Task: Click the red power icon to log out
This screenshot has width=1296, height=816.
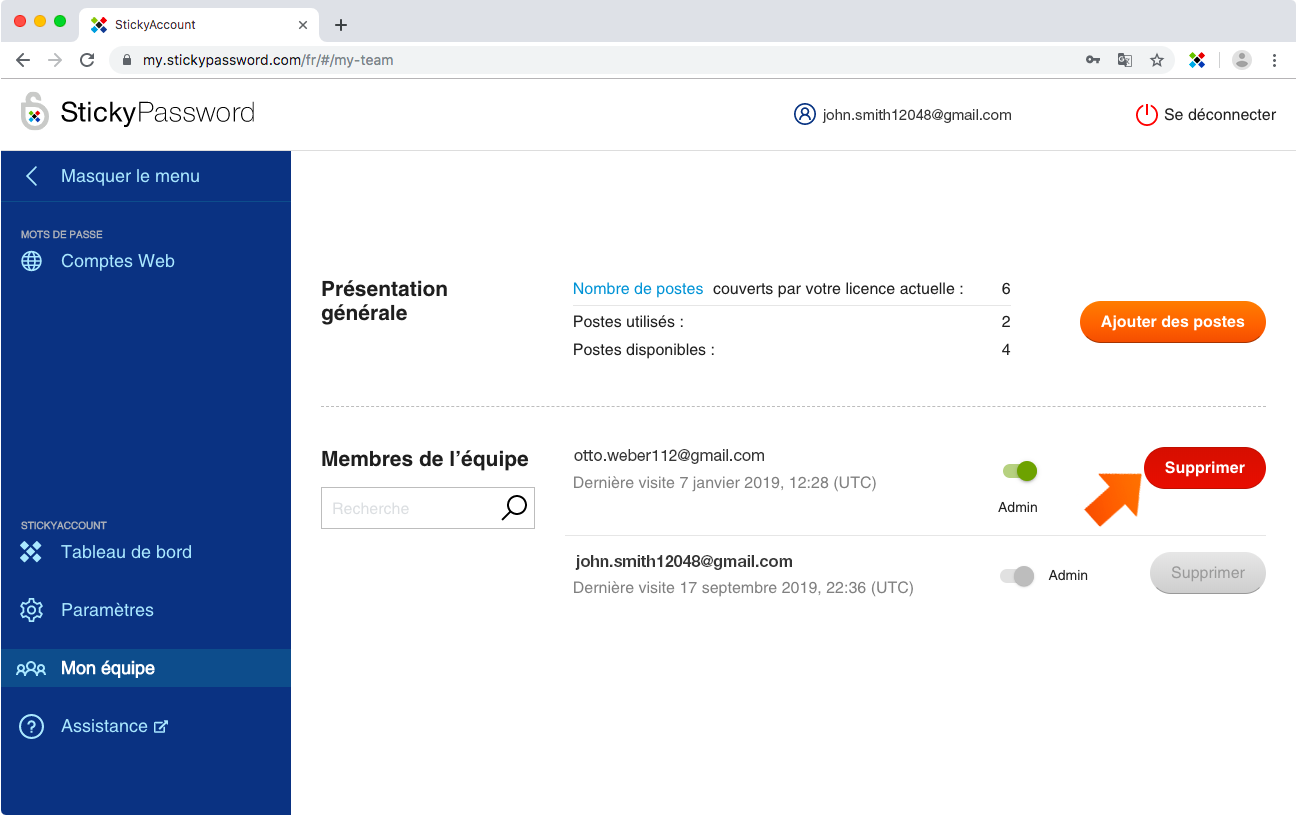Action: (x=1146, y=115)
